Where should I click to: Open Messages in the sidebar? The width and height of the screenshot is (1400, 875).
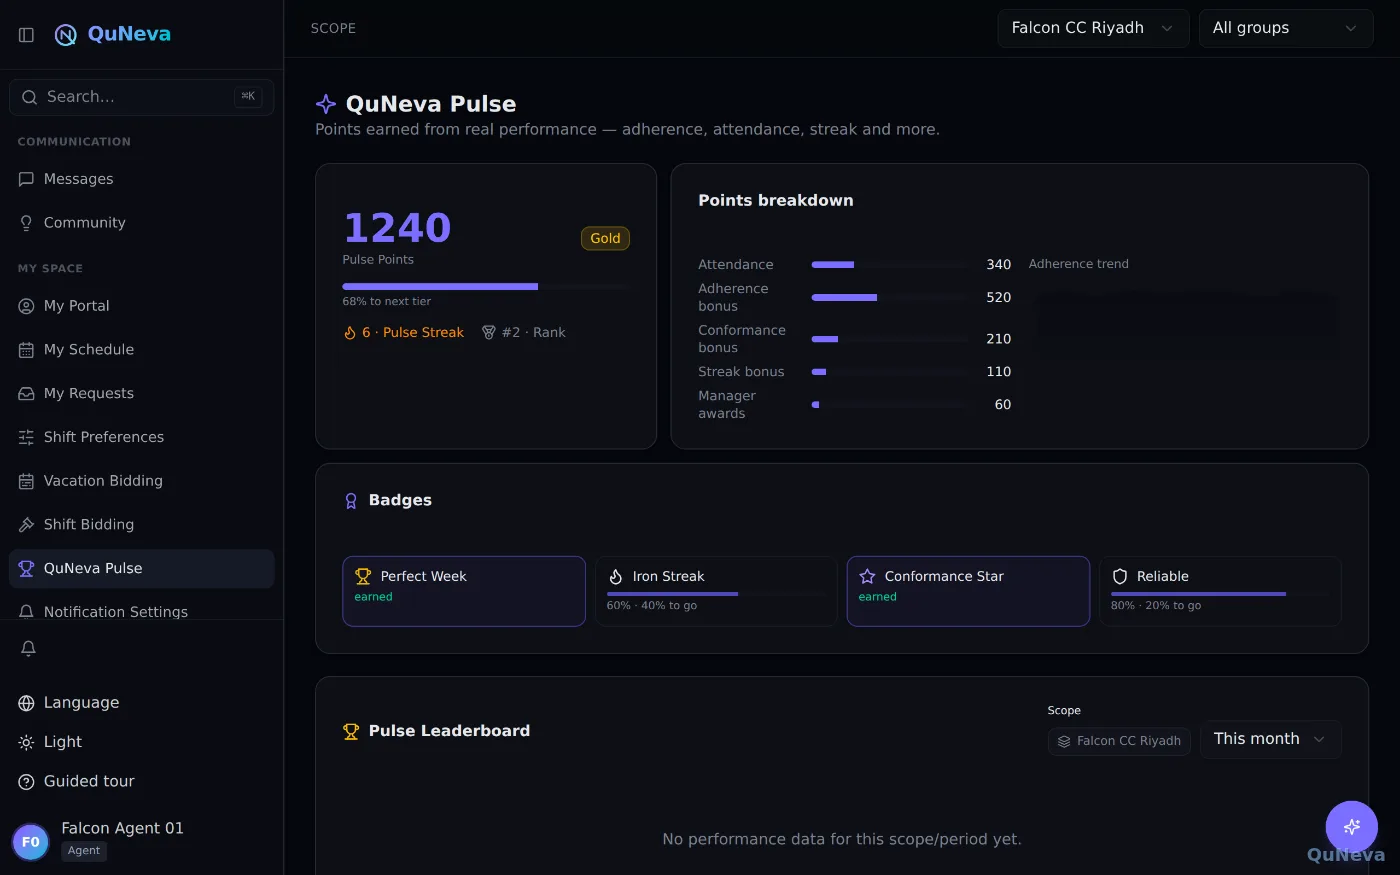tap(141, 179)
